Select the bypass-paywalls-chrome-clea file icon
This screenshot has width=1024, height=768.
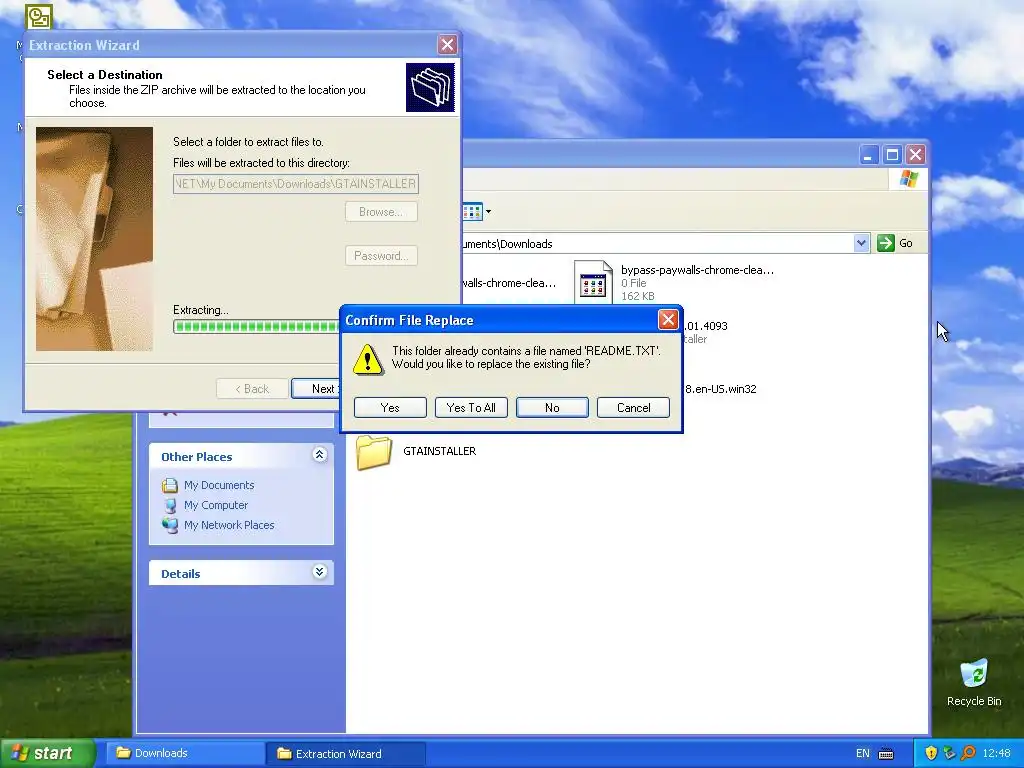(593, 281)
